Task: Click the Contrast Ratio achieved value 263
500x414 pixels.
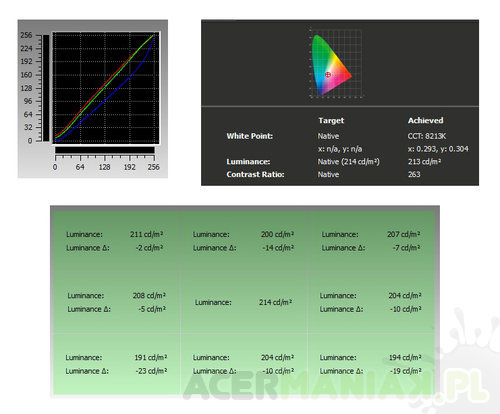Action: click(414, 174)
